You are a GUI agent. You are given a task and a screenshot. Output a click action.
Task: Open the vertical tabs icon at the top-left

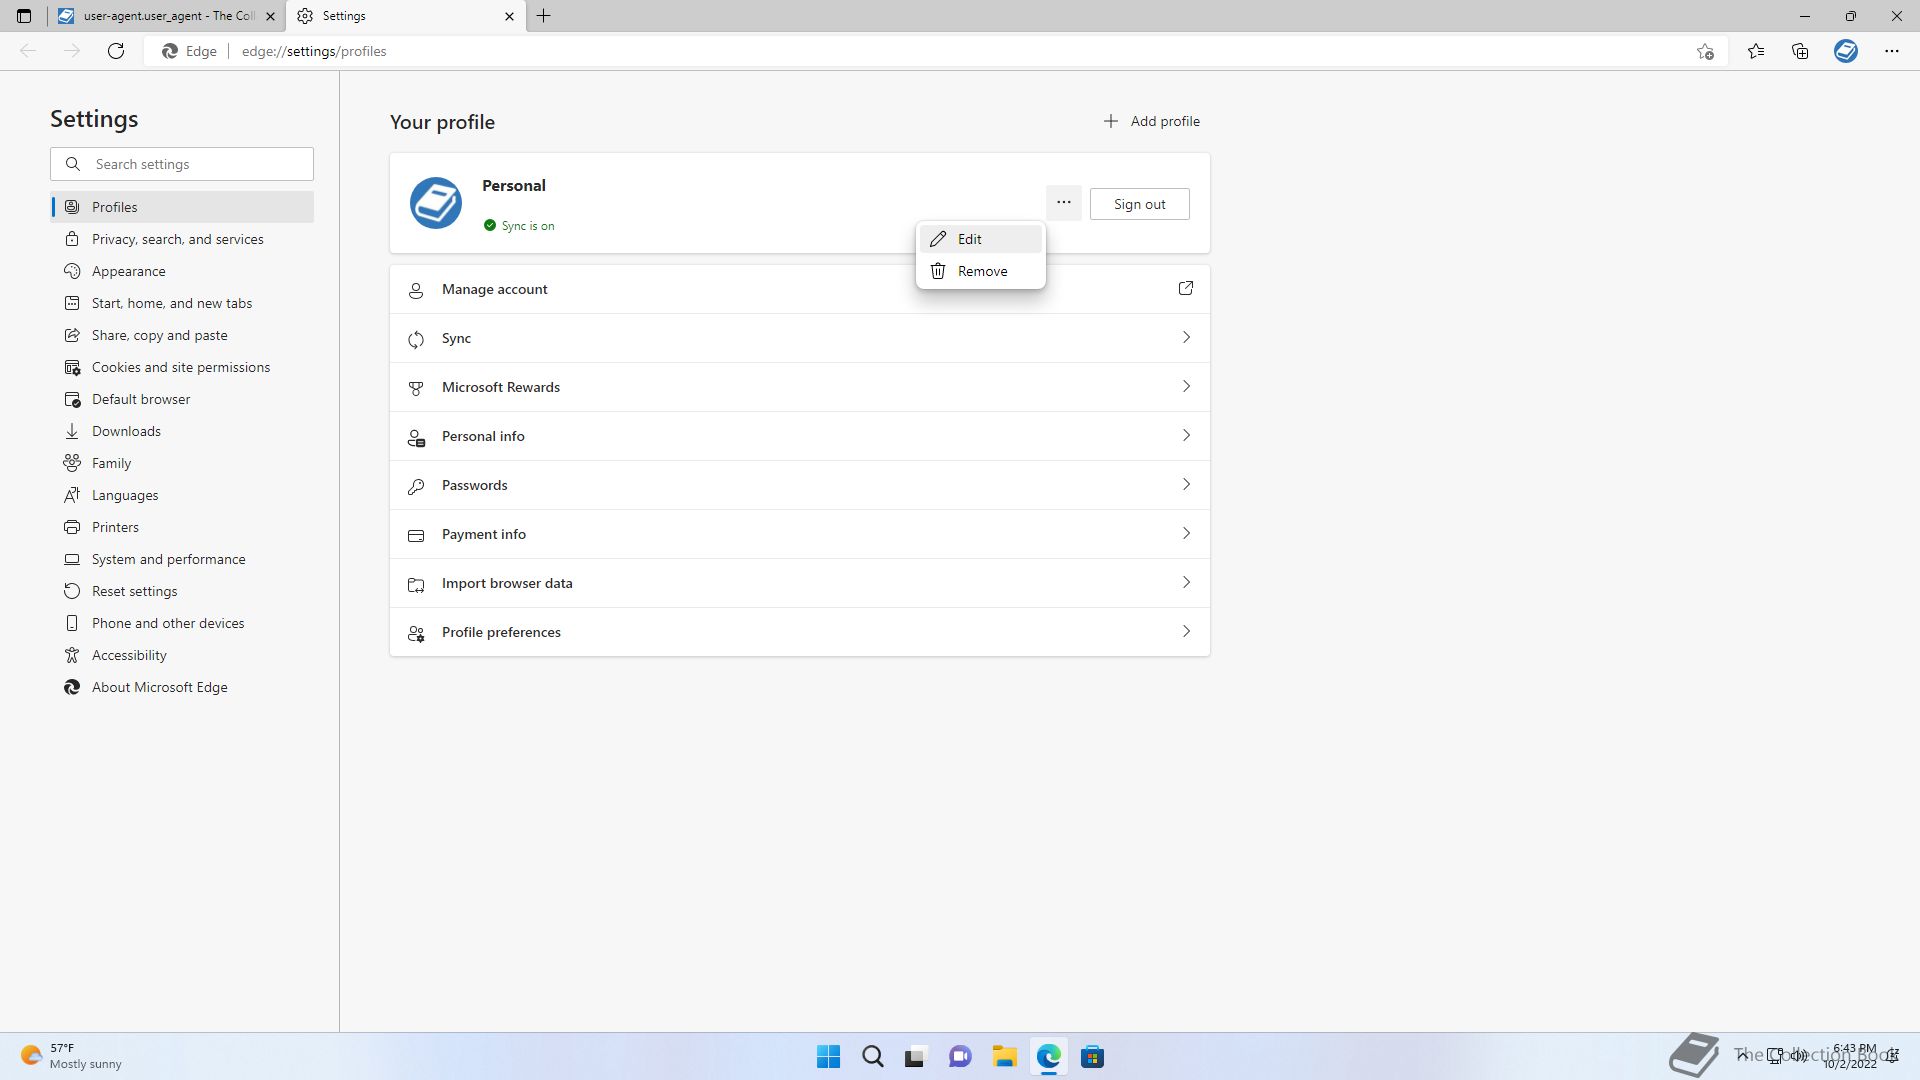(24, 16)
